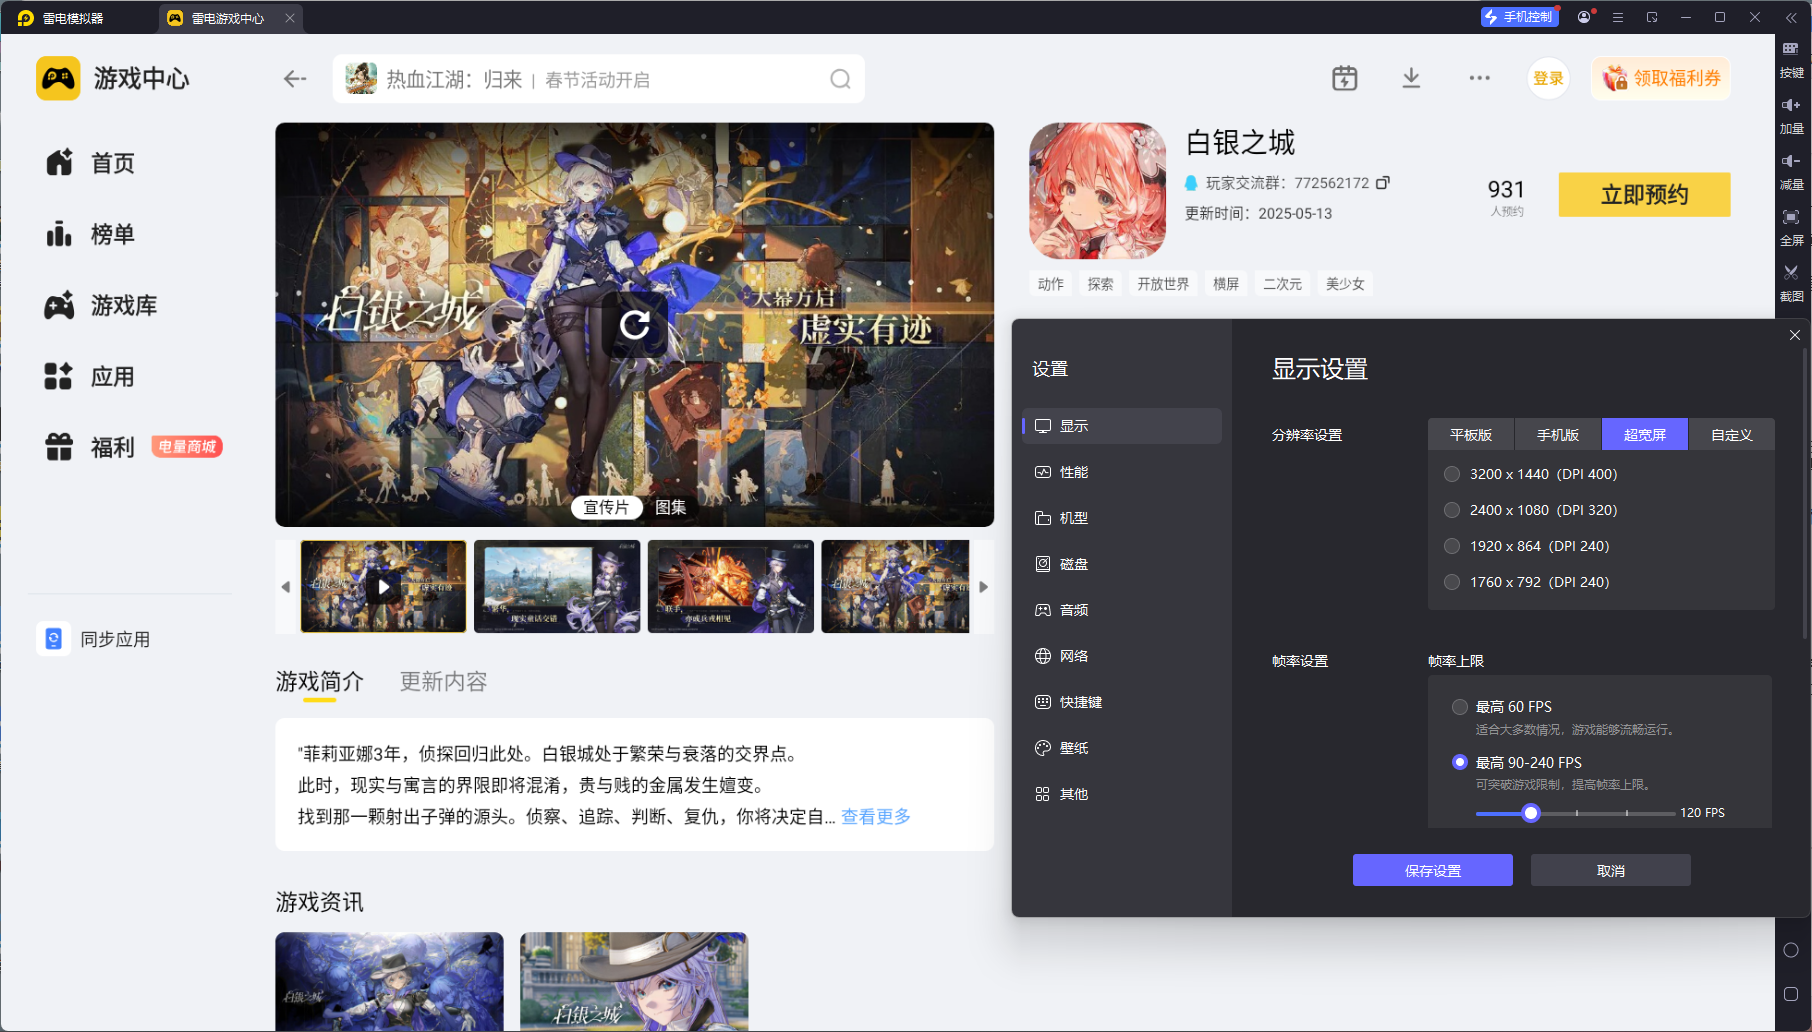
Task: Open the 应用 apps section
Action: point(90,376)
